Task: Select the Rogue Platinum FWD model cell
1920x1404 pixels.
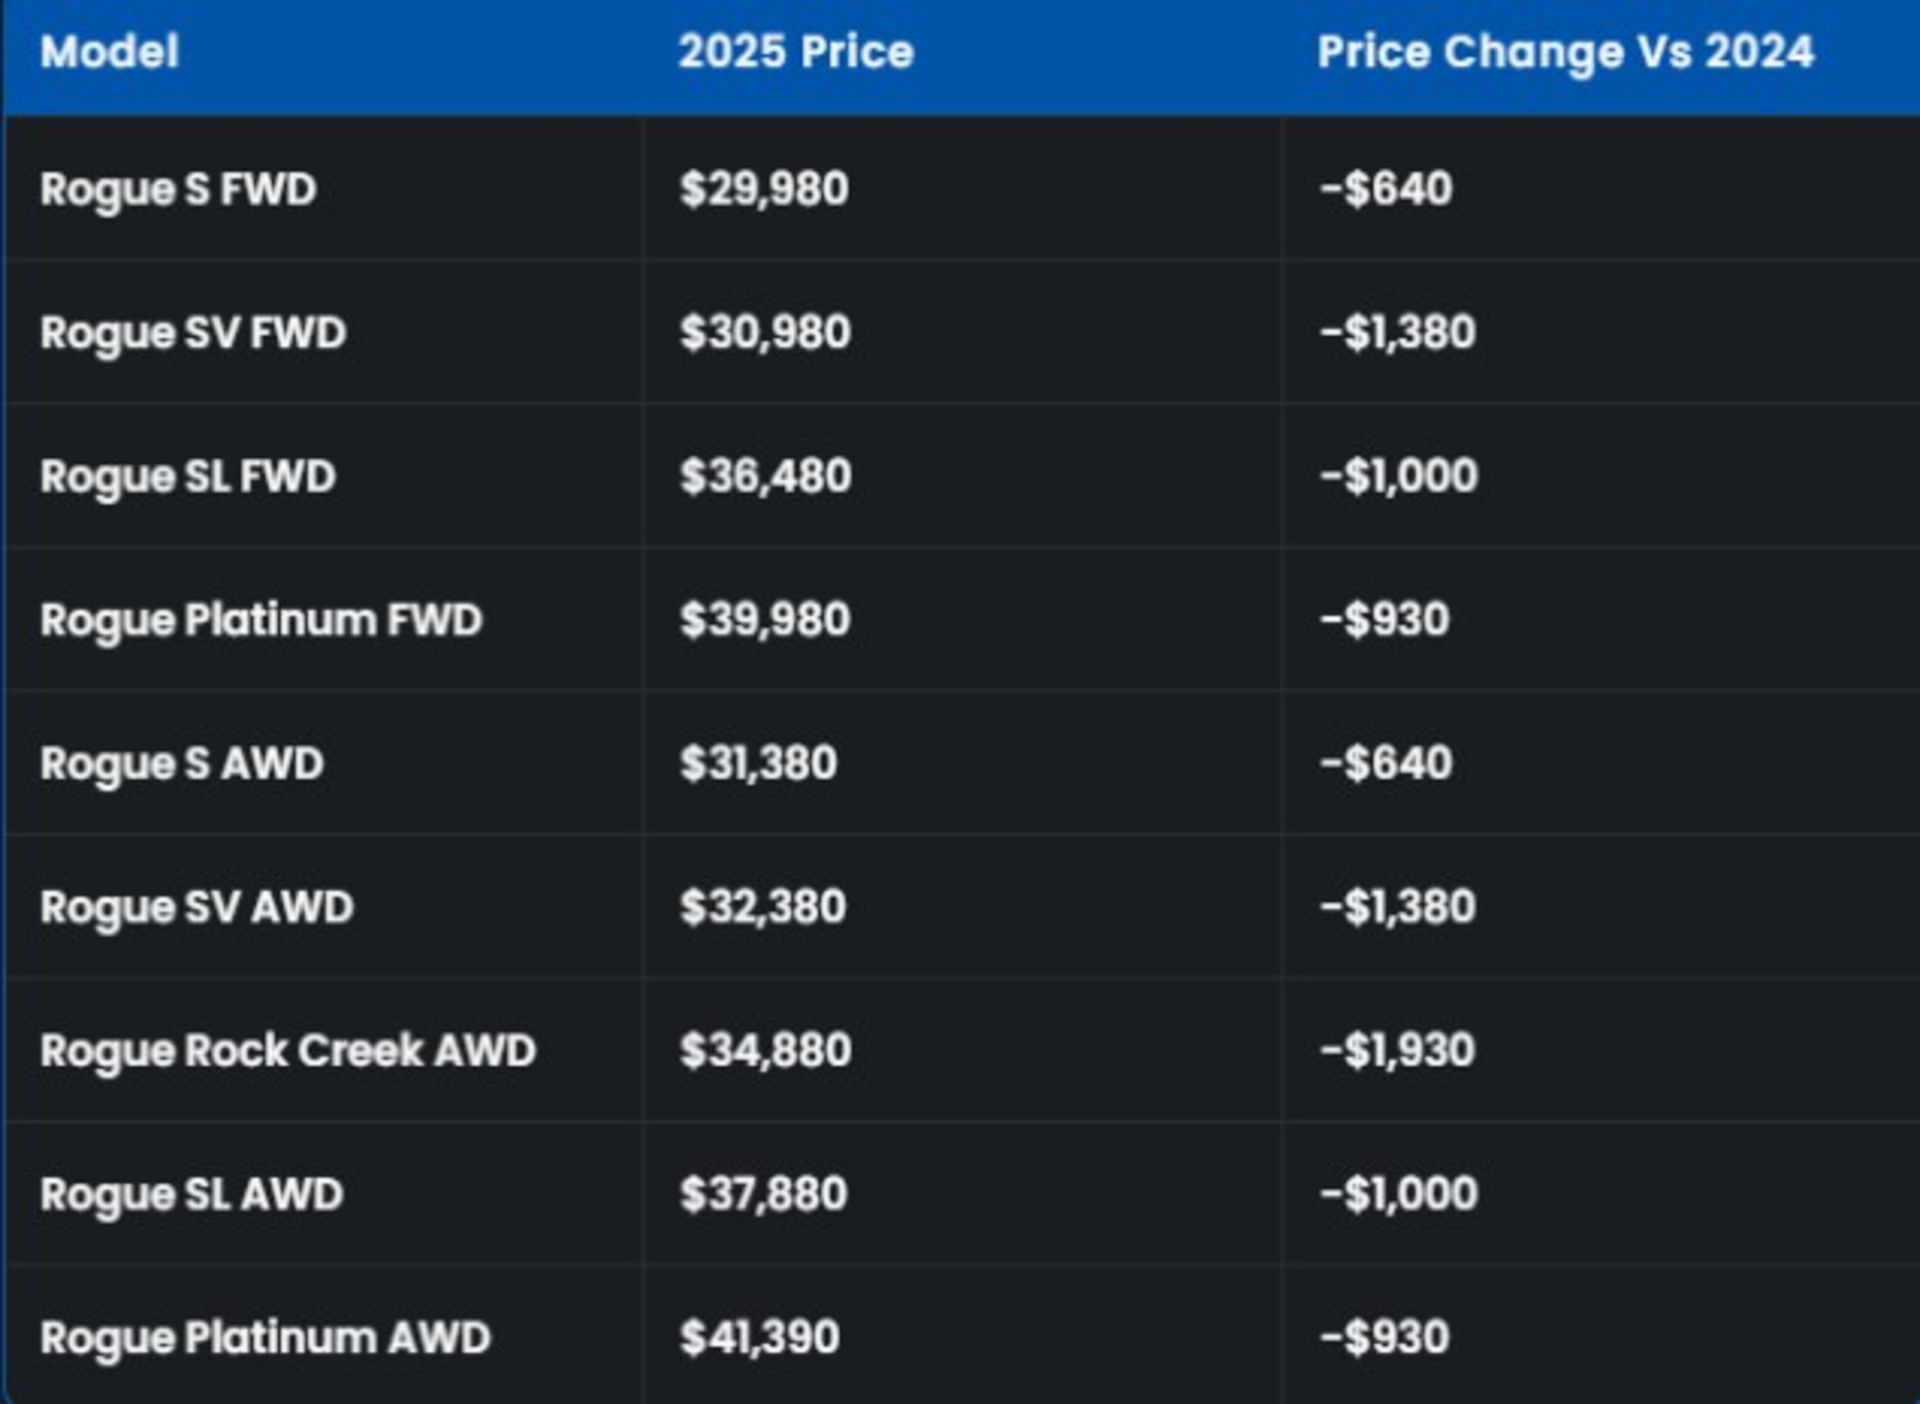Action: pos(261,620)
